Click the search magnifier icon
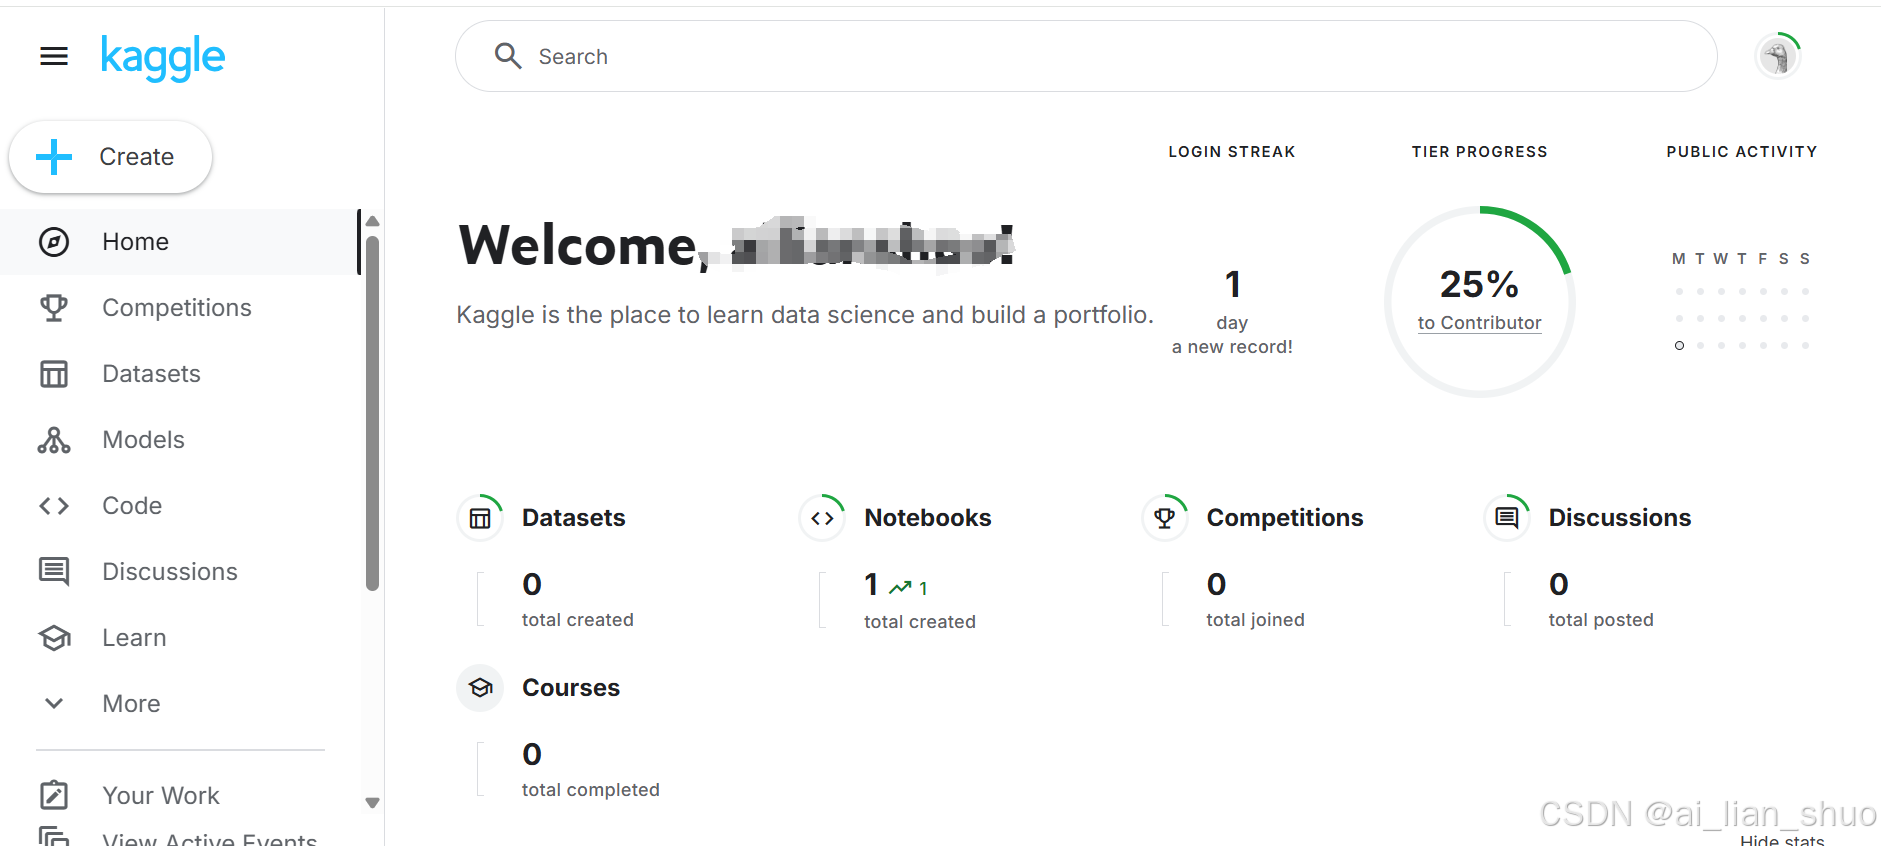The image size is (1881, 846). (508, 56)
